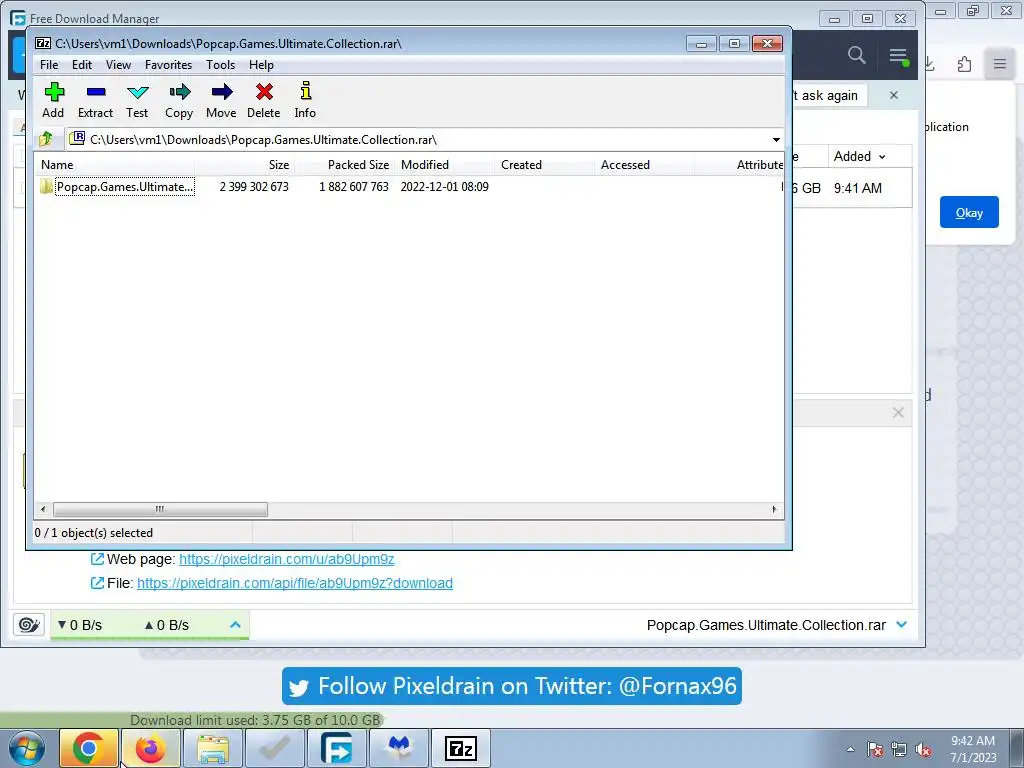Click the search icon in Free Download Manager
Image resolution: width=1024 pixels, height=768 pixels.
tap(857, 55)
